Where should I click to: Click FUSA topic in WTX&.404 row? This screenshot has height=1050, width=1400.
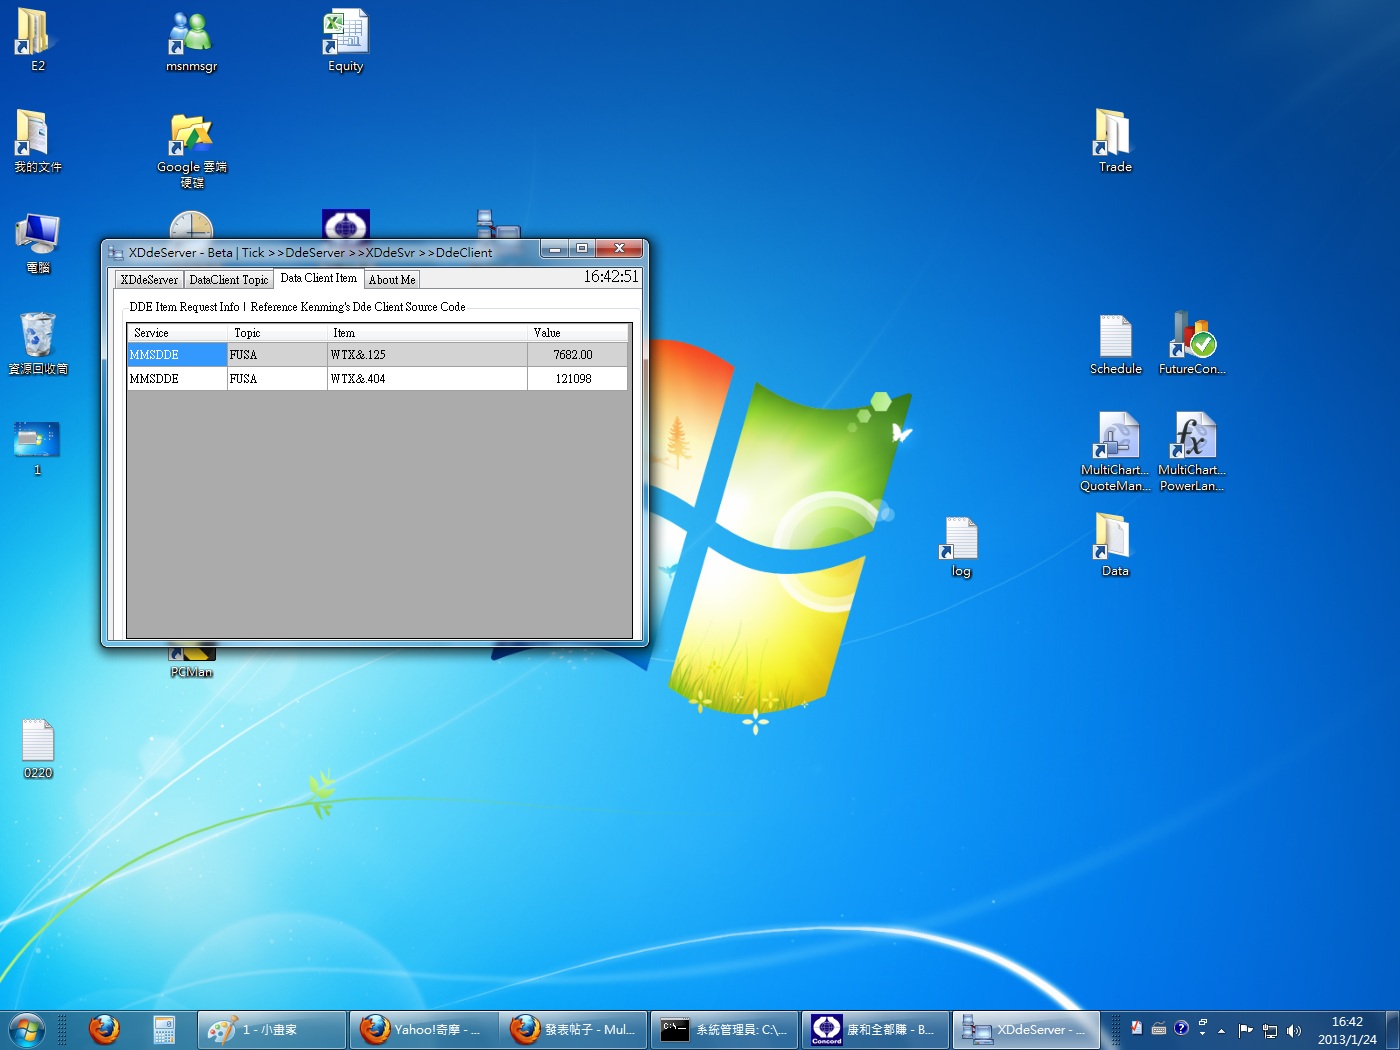click(x=278, y=379)
